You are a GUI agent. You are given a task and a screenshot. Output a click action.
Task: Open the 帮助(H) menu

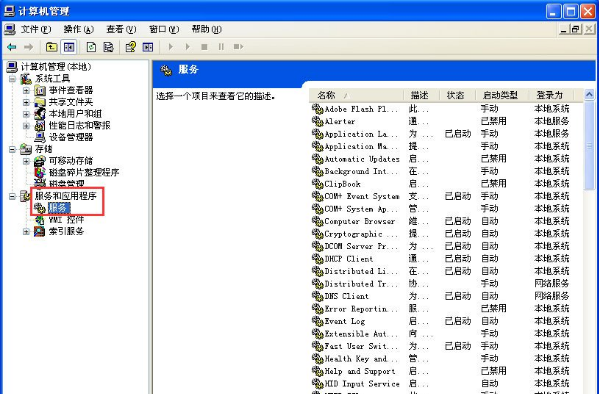coord(207,29)
